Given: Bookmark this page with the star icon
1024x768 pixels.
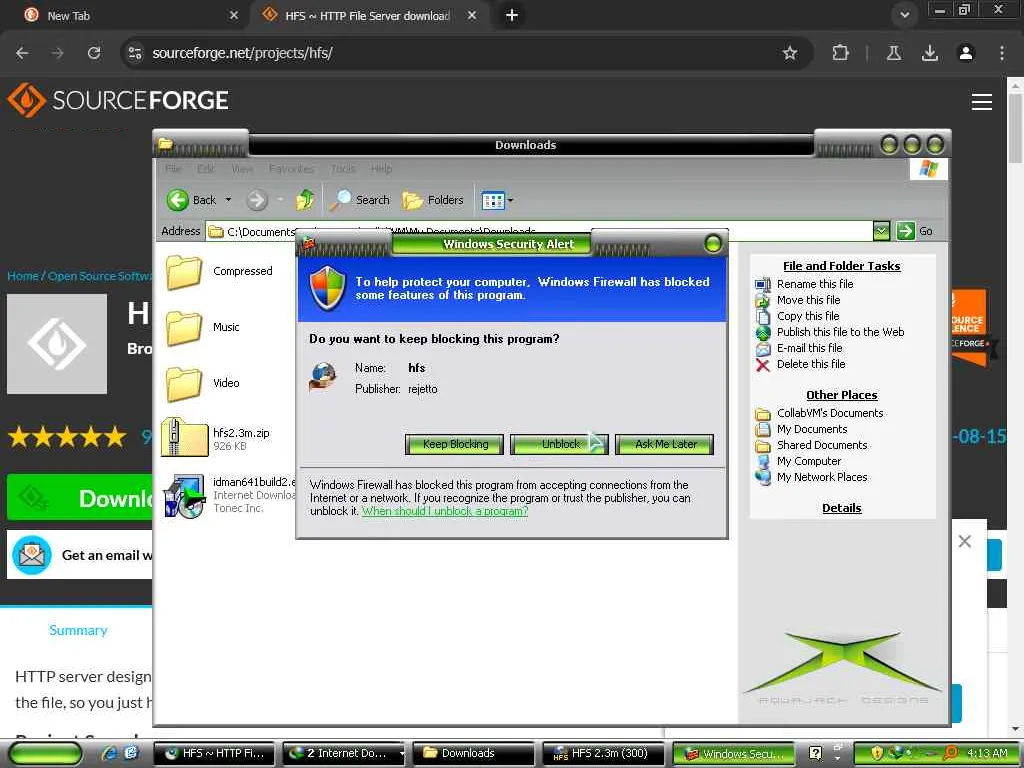Looking at the screenshot, I should (x=790, y=53).
